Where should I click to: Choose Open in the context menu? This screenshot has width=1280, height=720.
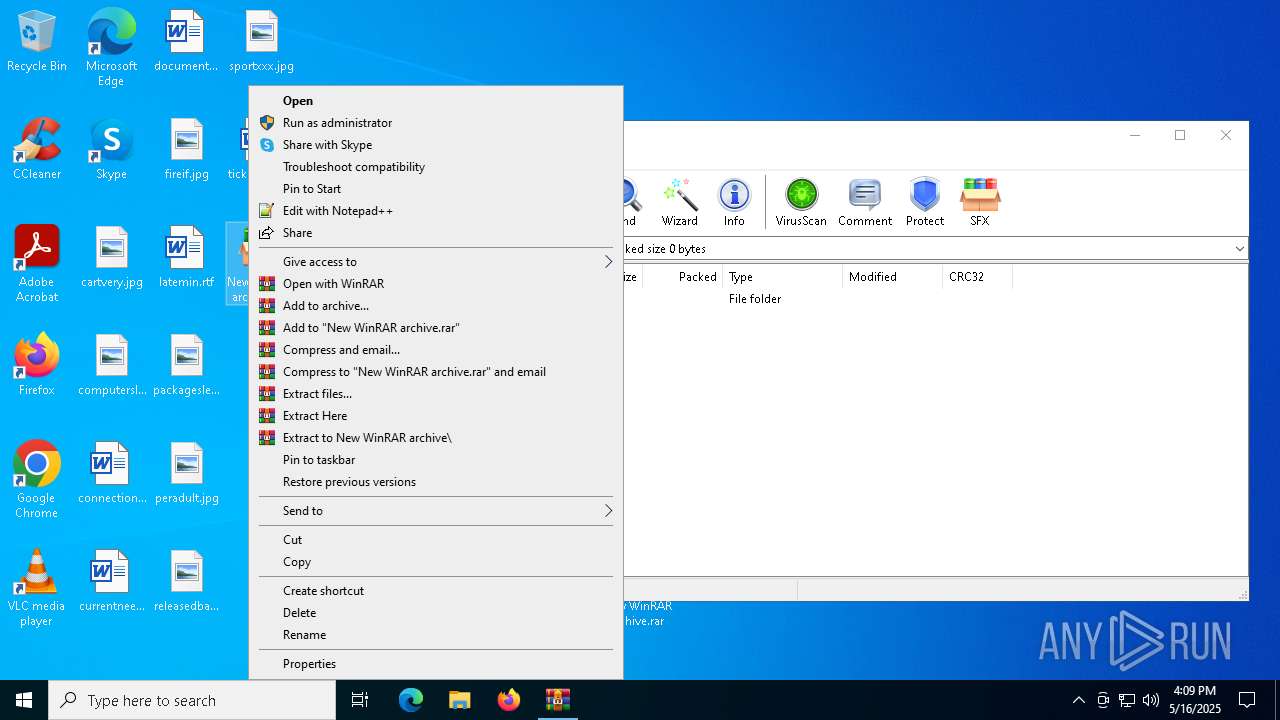435,101
